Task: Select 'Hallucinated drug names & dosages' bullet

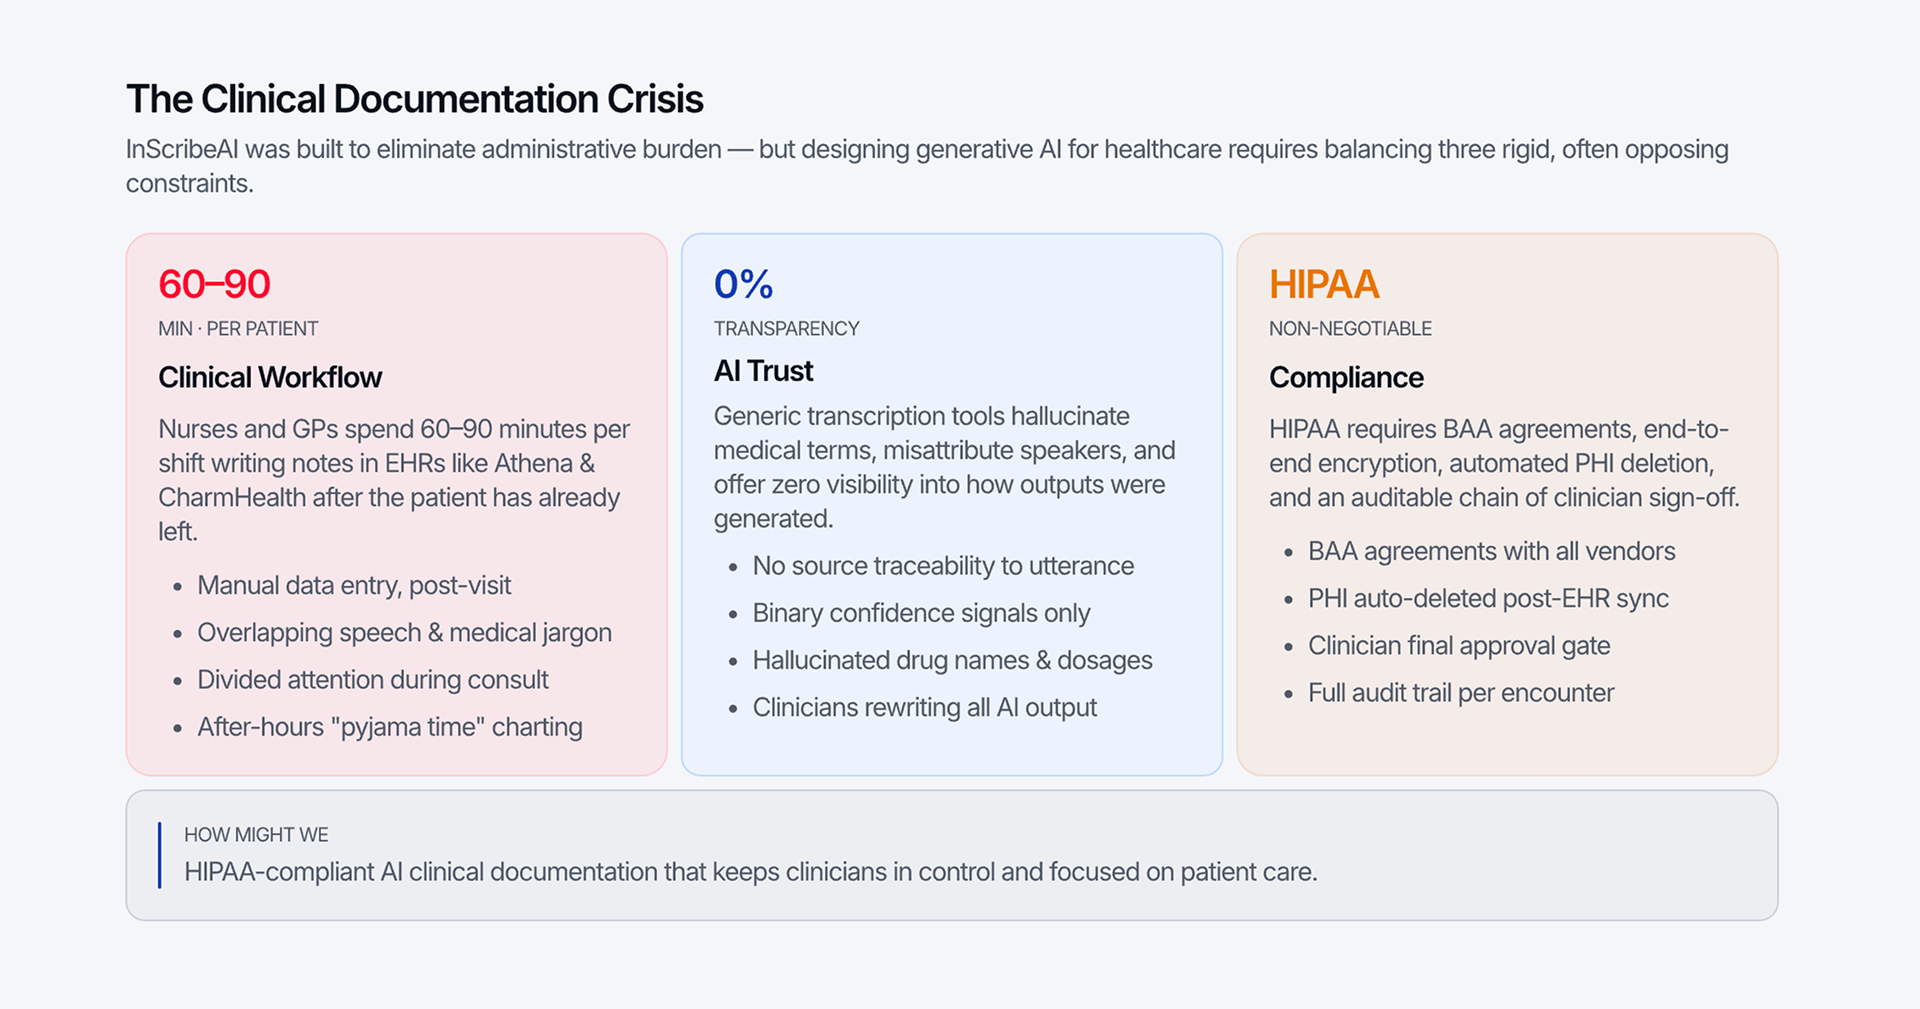Action: [952, 660]
